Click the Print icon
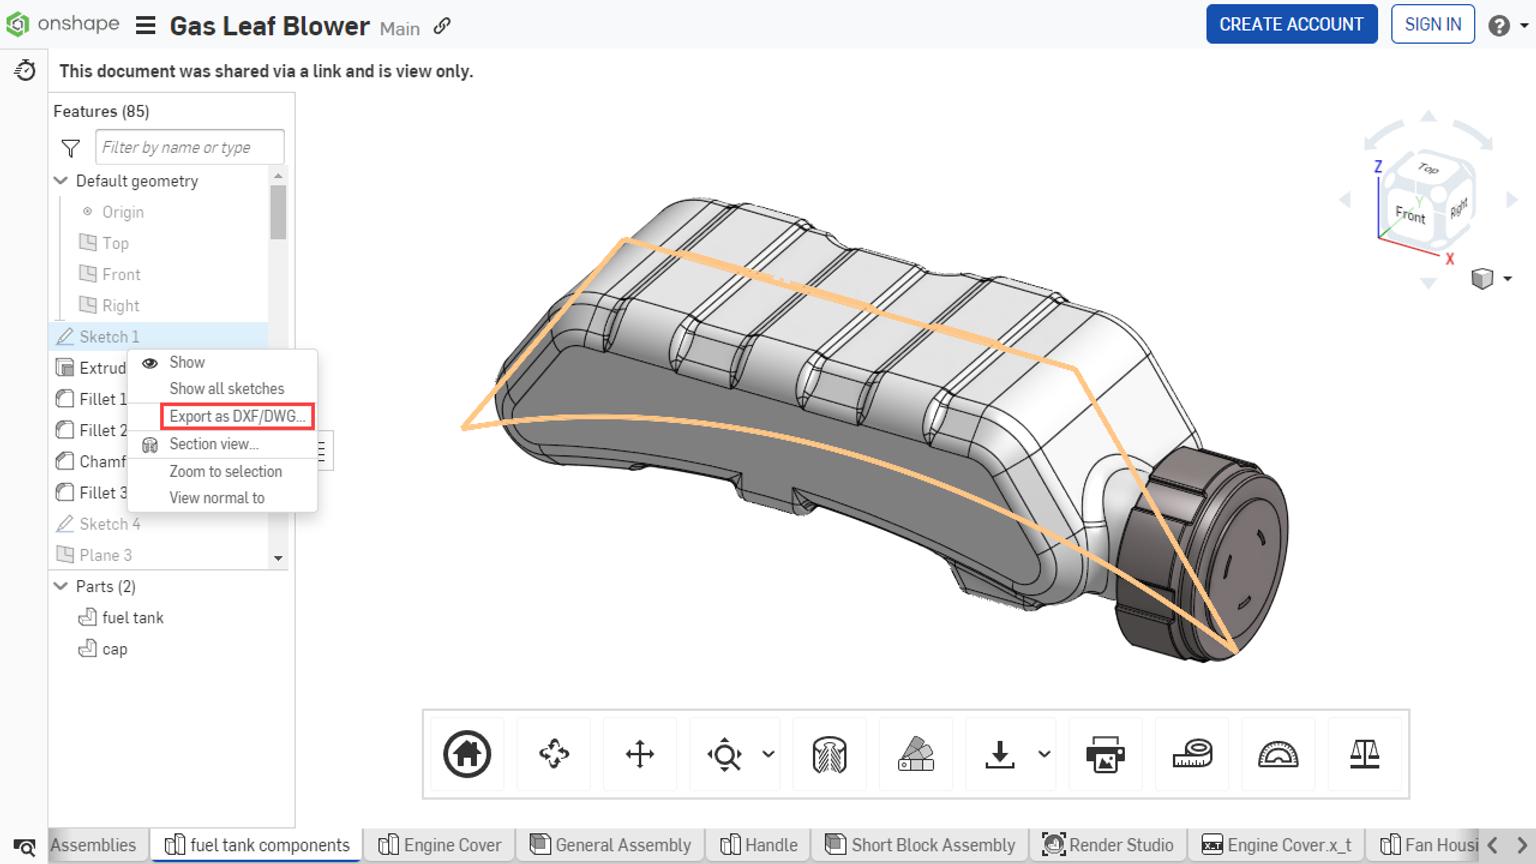Image resolution: width=1536 pixels, height=864 pixels. coord(1104,754)
